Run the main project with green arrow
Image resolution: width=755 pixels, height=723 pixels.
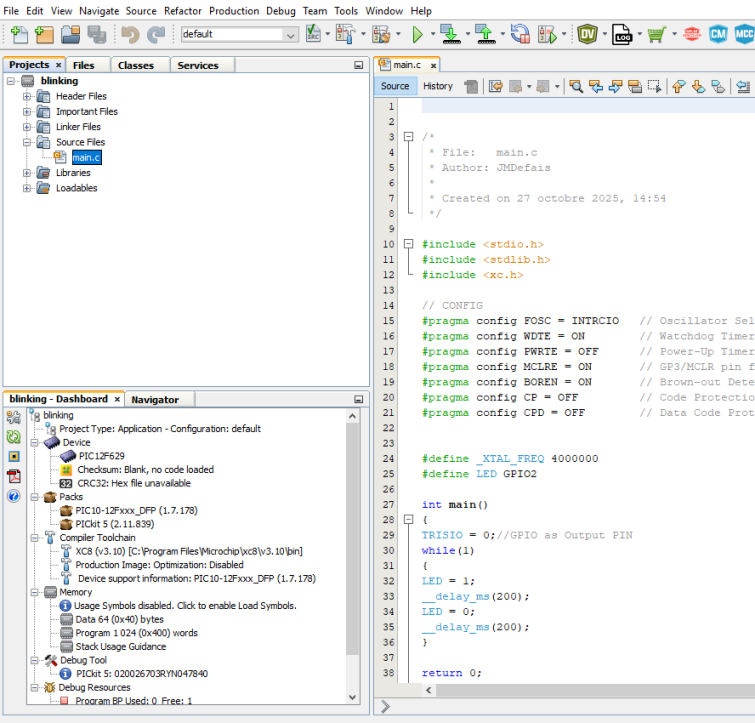coord(418,34)
